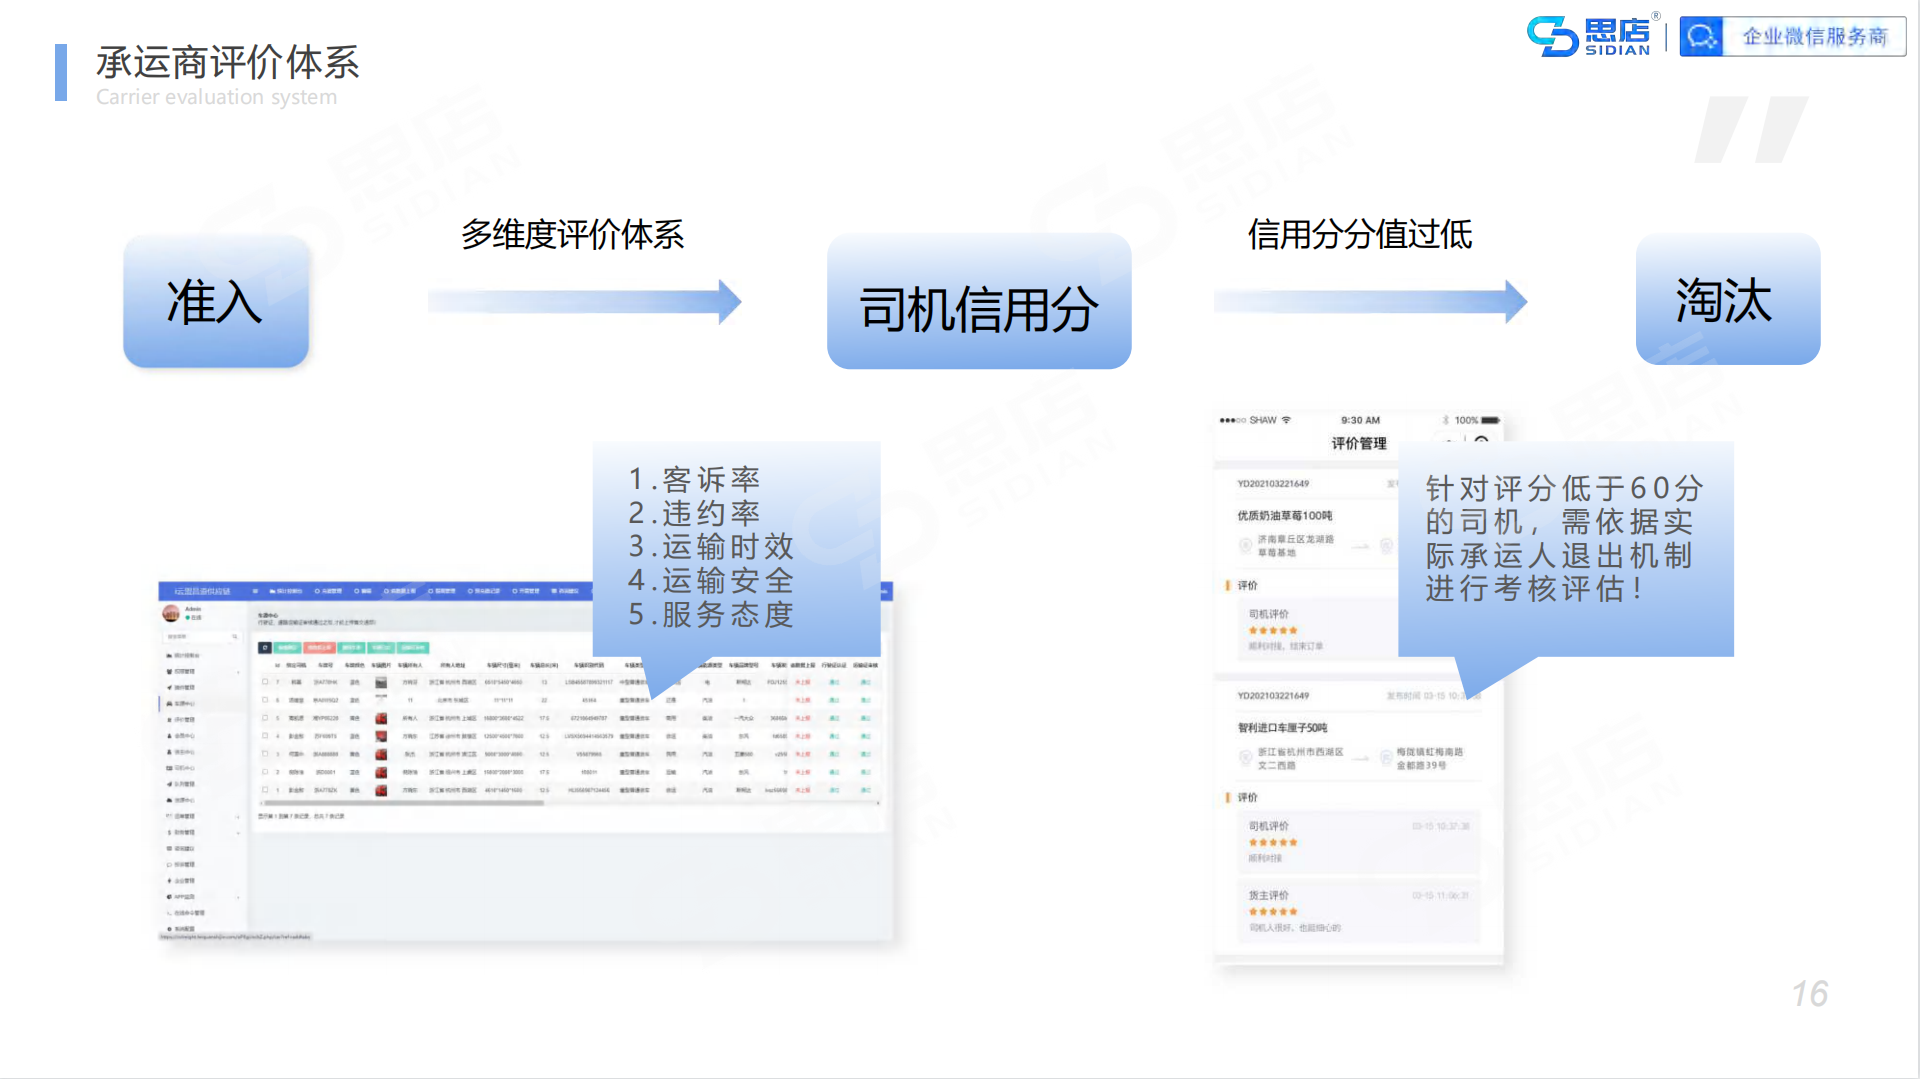Click the table's horizontal scrollbar
The height and width of the screenshot is (1079, 1920).
click(403, 803)
